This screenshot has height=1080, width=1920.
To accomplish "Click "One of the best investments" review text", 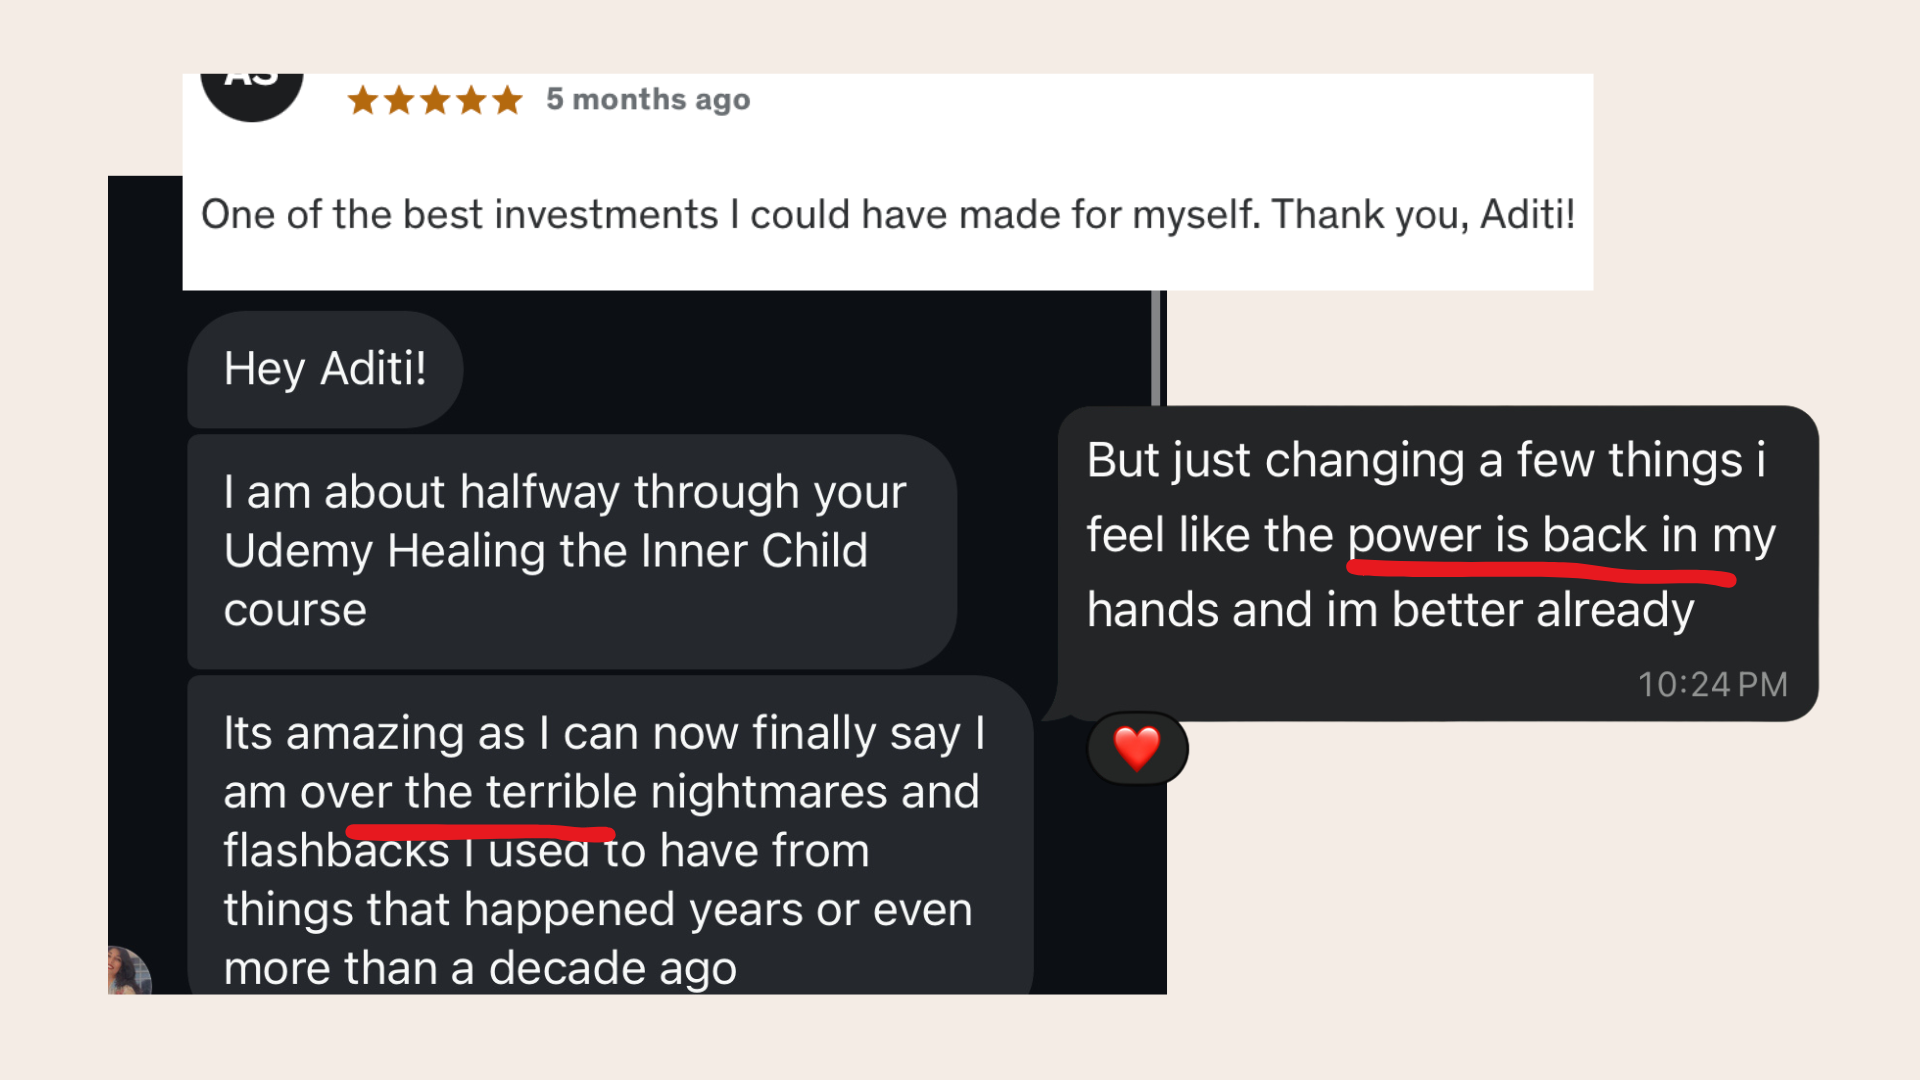I will (x=460, y=215).
